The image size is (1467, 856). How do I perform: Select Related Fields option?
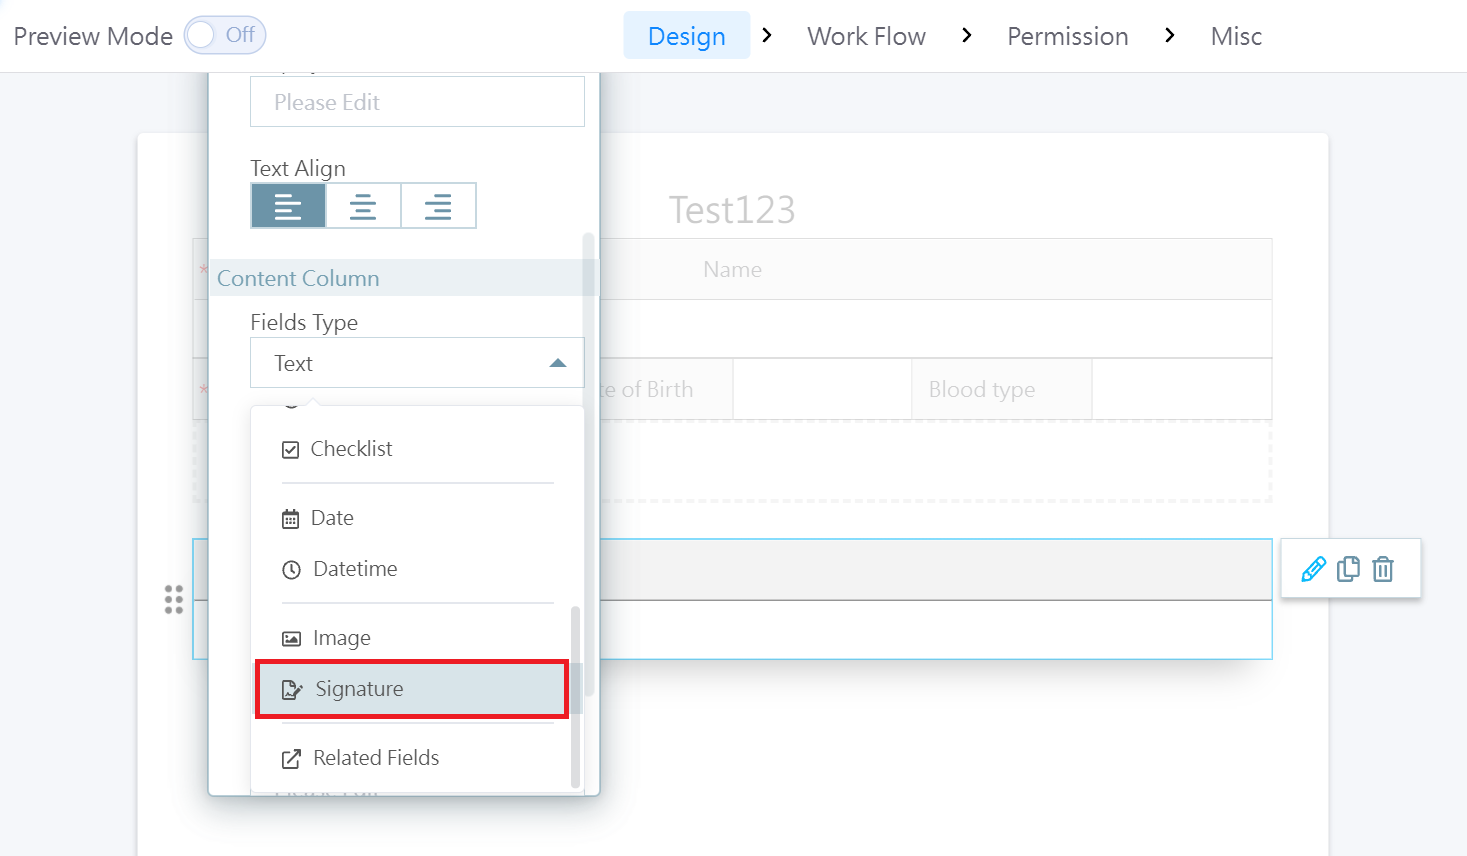click(376, 758)
